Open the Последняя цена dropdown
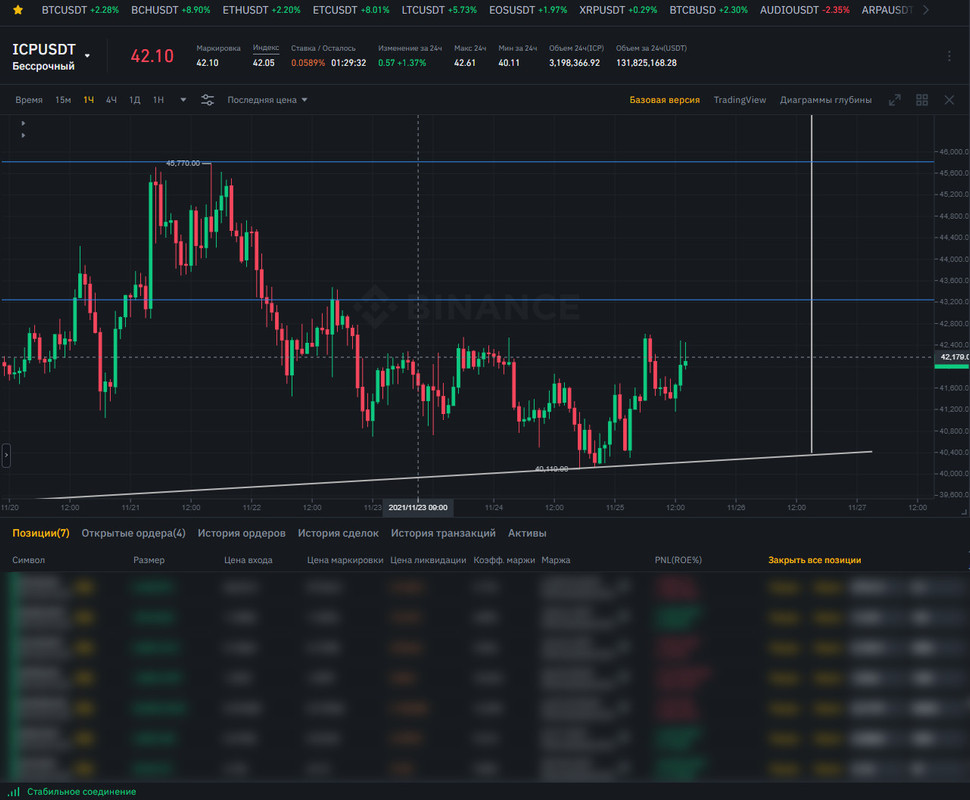This screenshot has width=970, height=800. [267, 100]
